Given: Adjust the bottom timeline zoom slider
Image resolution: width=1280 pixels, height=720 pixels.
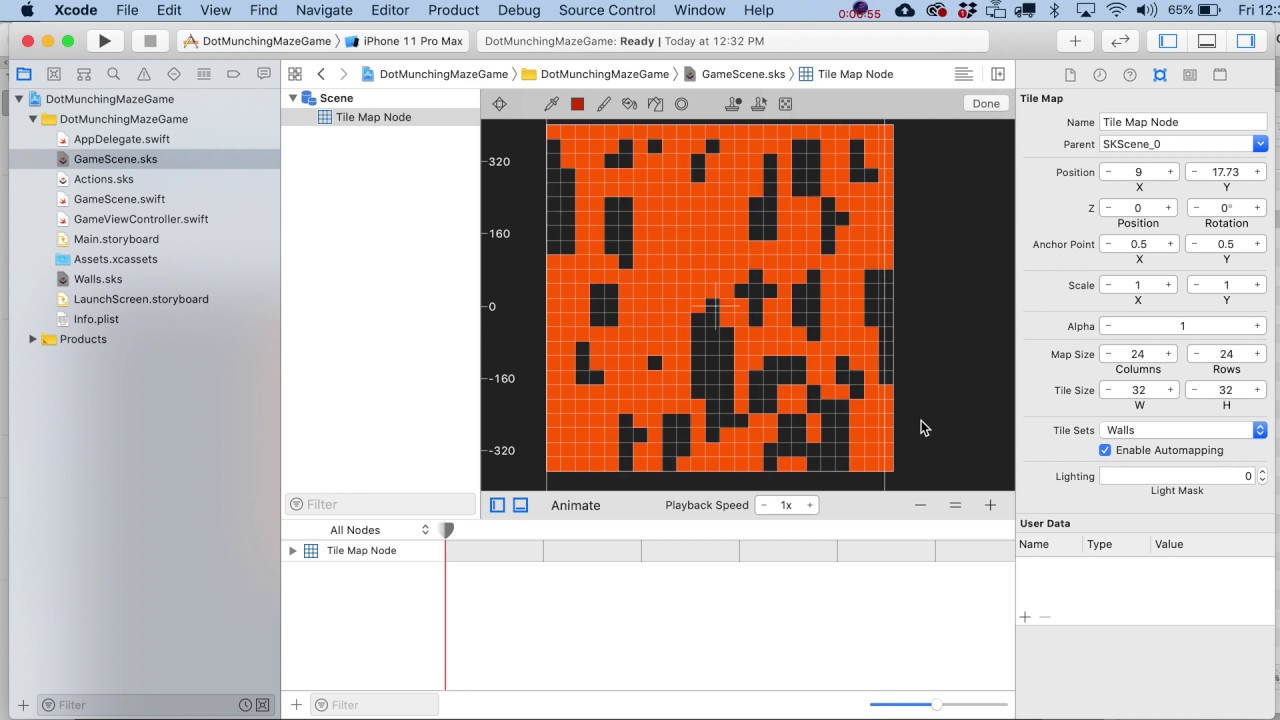Looking at the screenshot, I should coord(937,705).
